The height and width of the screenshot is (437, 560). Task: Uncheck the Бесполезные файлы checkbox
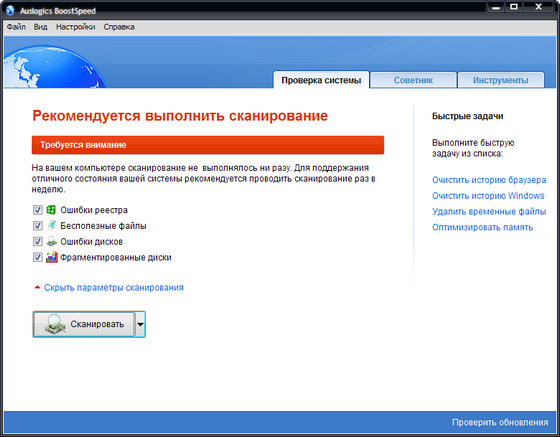(38, 226)
